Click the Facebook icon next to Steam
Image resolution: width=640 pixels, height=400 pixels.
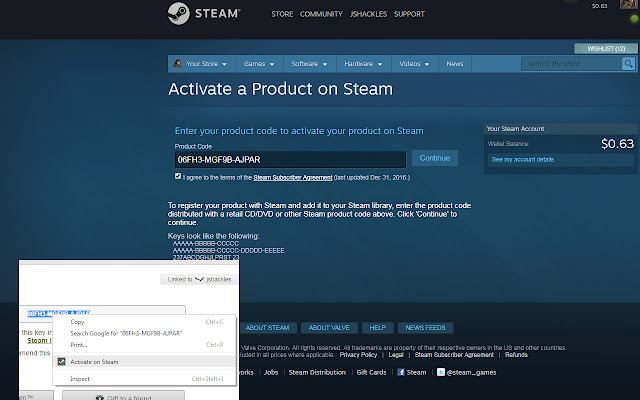click(x=401, y=372)
